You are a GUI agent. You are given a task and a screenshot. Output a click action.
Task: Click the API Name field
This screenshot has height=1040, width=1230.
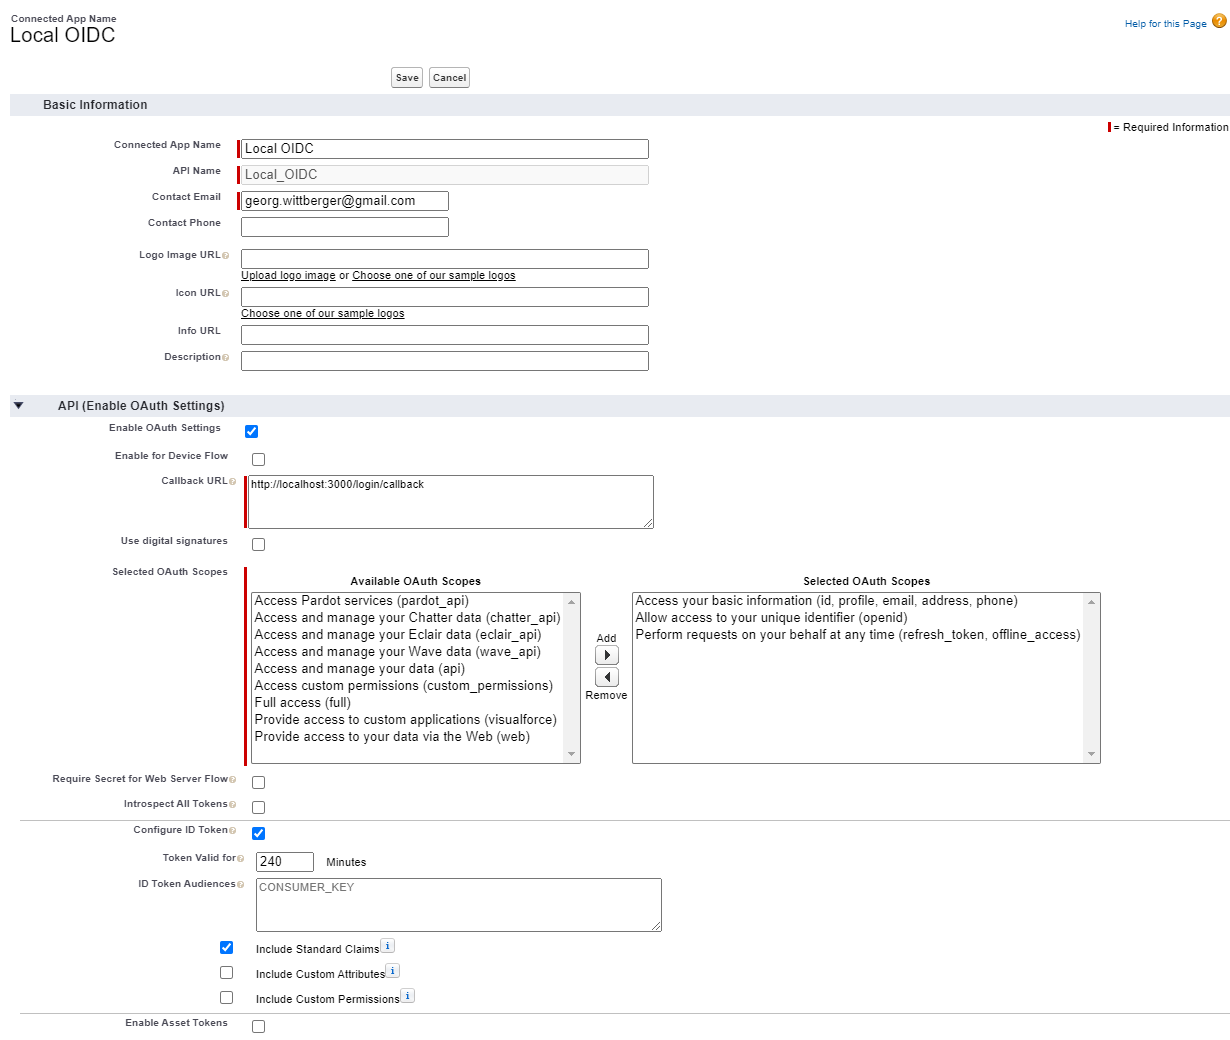(445, 175)
